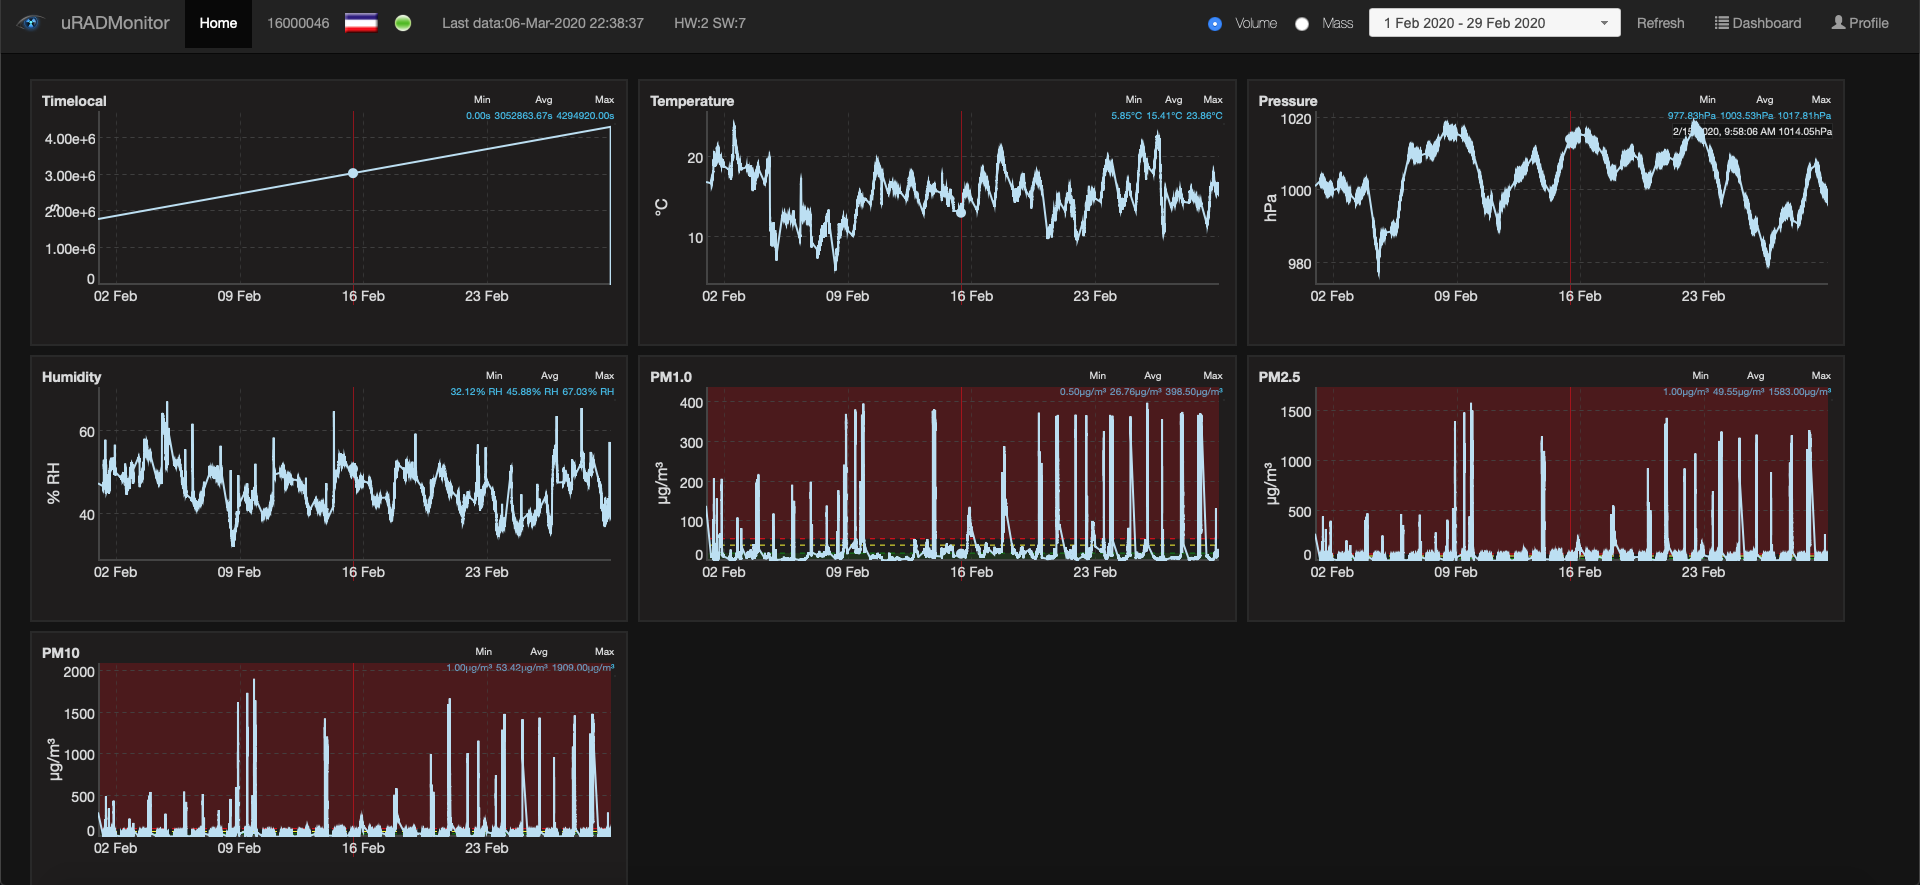Open the Home tab
This screenshot has width=1920, height=885.
(x=218, y=23)
